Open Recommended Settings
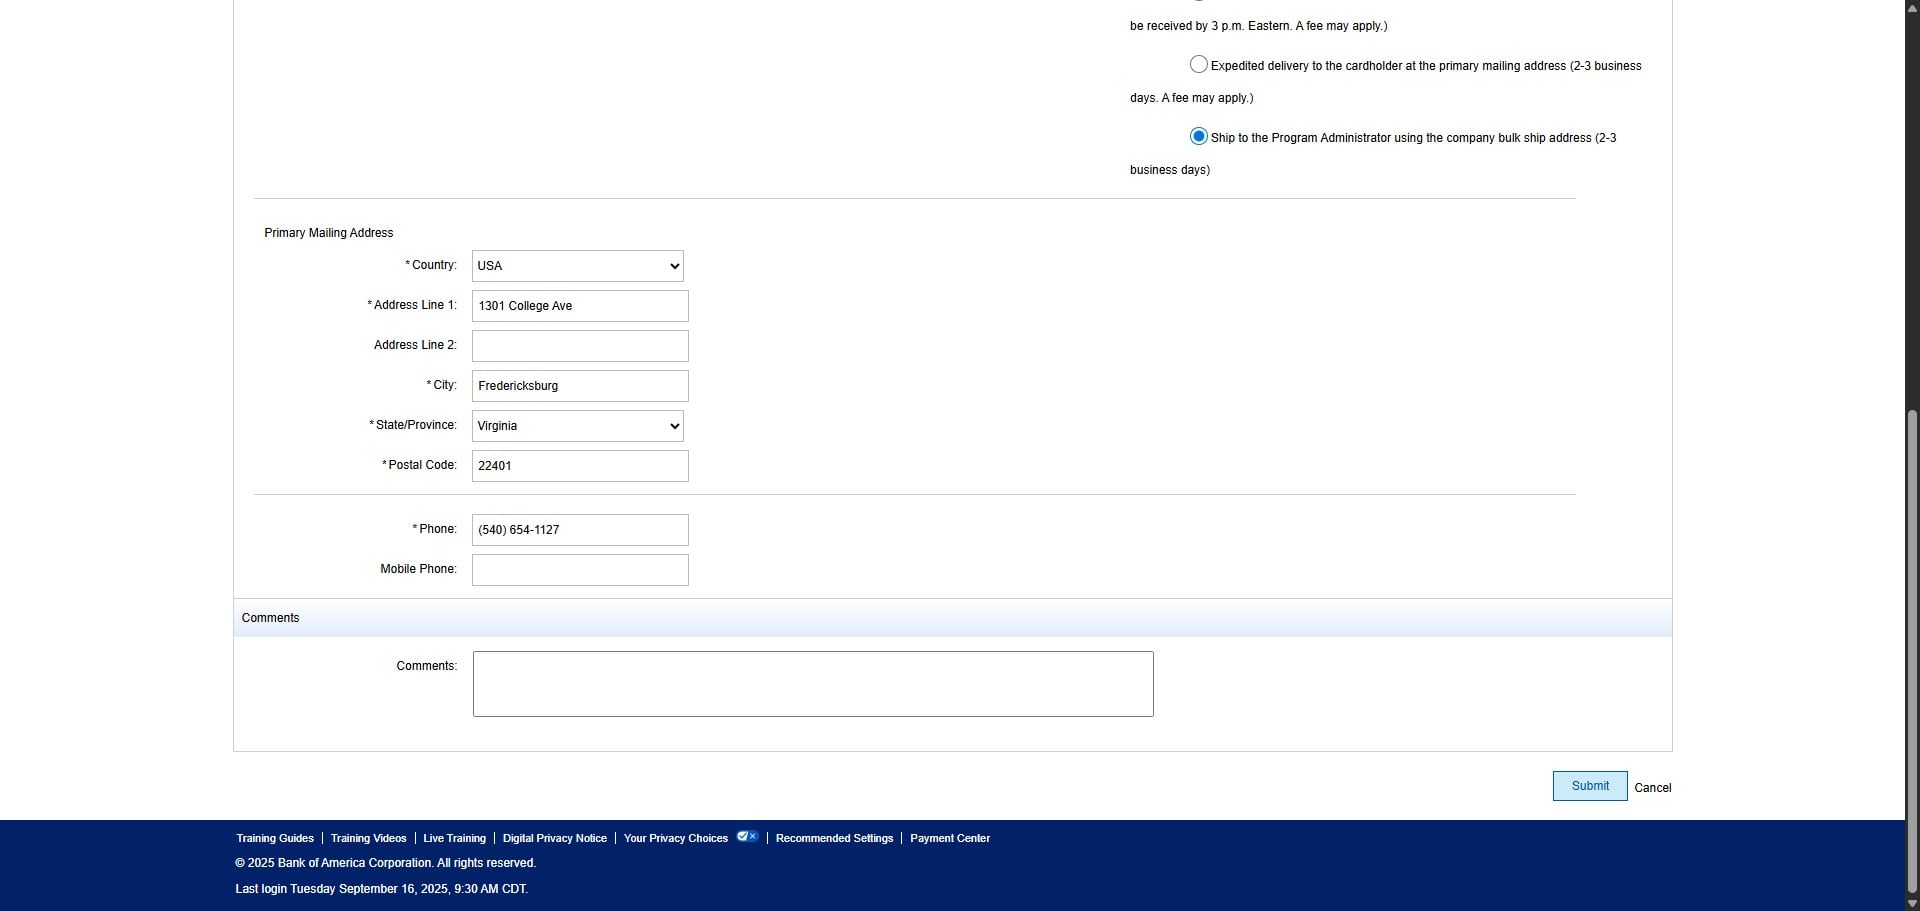Screen dimensions: 1920x911 coord(834,838)
